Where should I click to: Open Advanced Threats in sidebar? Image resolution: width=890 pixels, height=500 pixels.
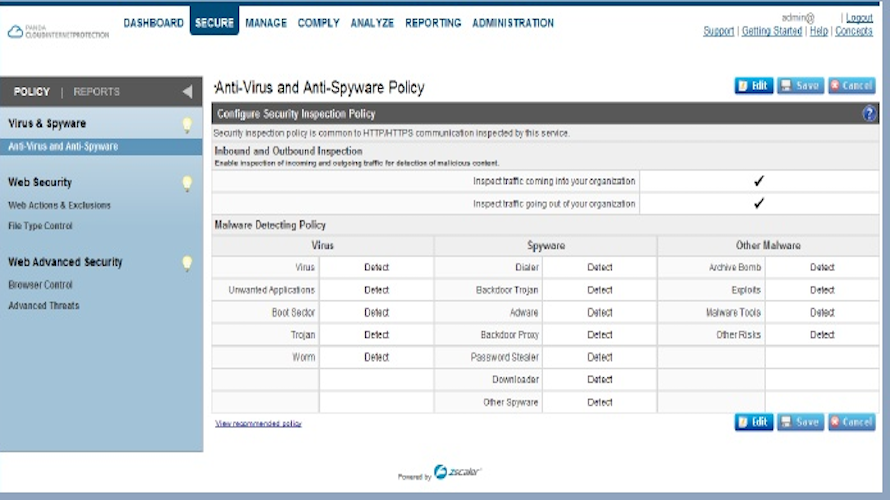point(43,306)
